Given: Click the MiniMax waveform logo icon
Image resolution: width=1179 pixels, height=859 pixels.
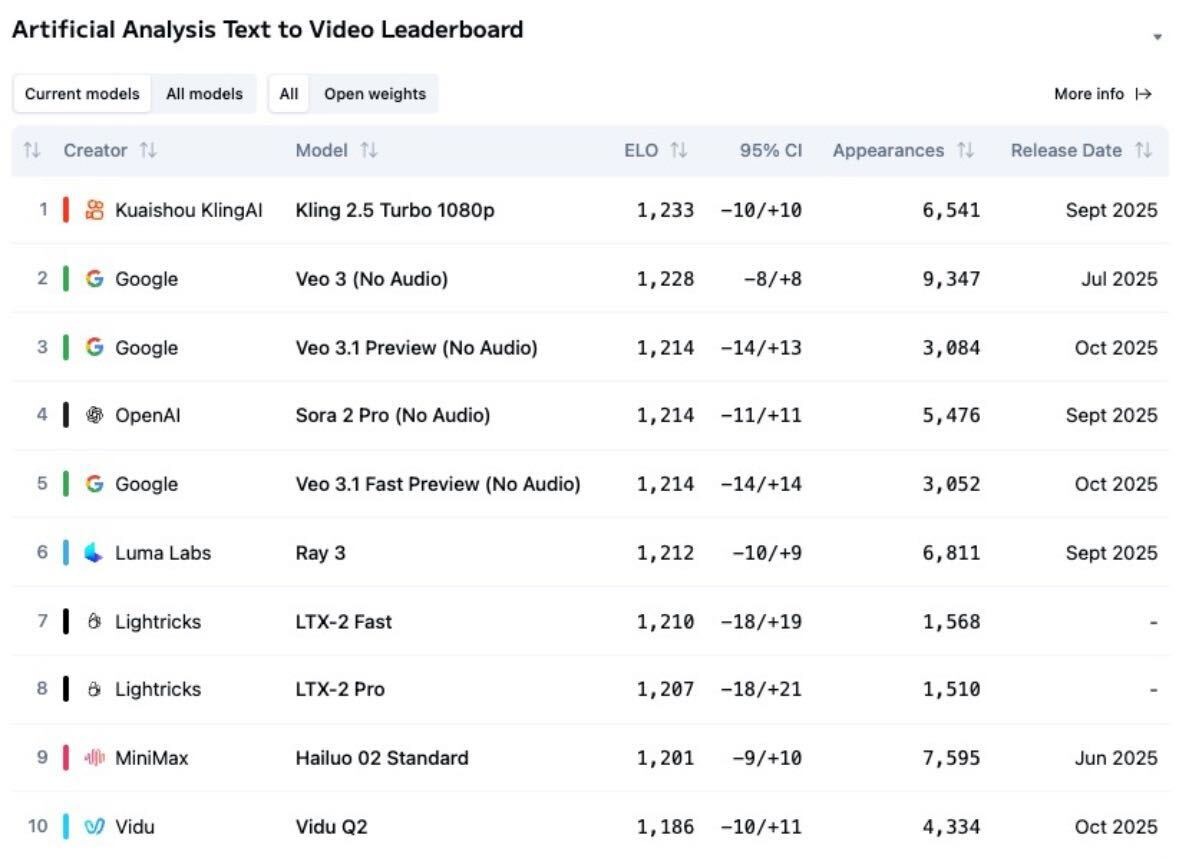Looking at the screenshot, I should (x=95, y=757).
